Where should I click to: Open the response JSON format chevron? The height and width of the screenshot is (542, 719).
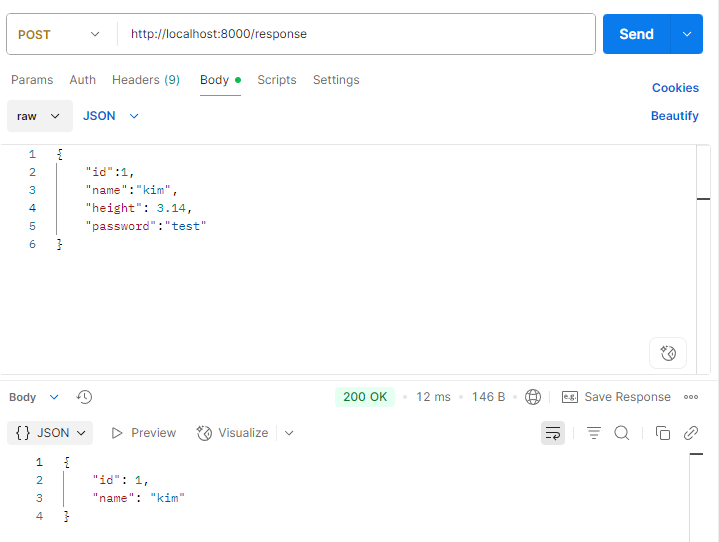point(81,433)
